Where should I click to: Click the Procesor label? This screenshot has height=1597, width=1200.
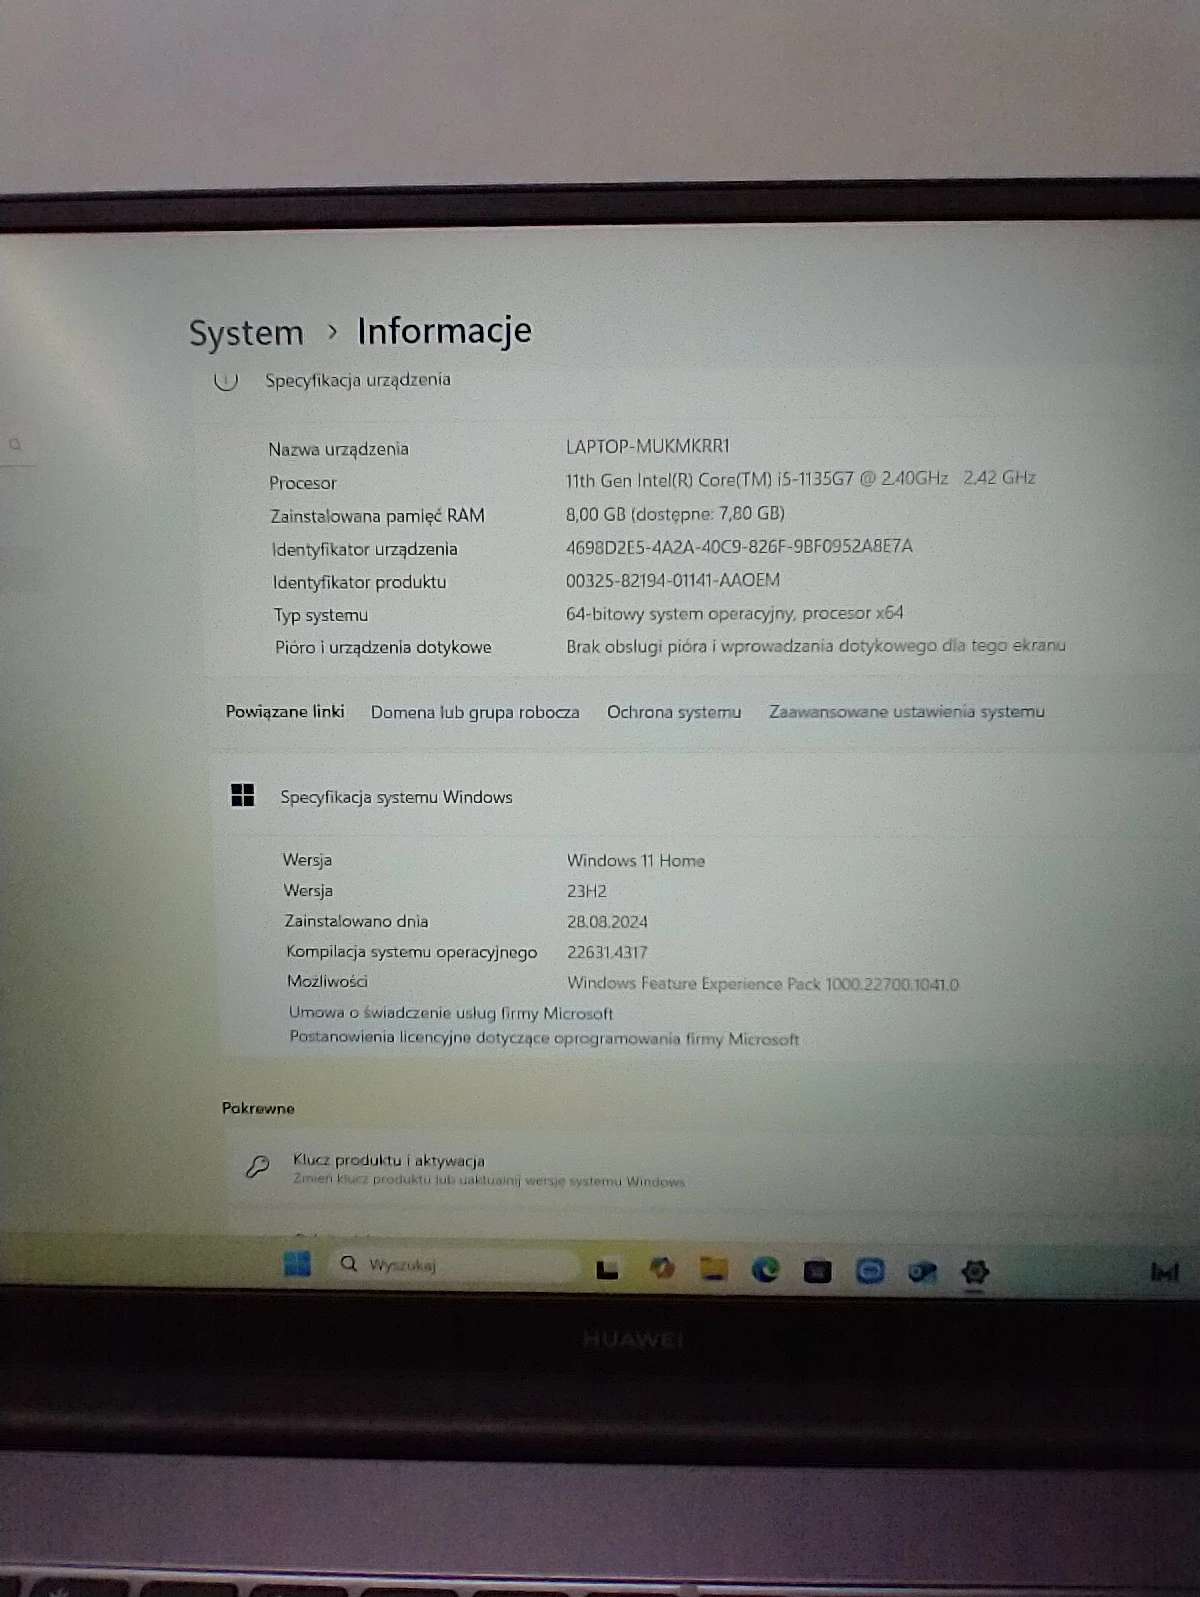point(302,483)
